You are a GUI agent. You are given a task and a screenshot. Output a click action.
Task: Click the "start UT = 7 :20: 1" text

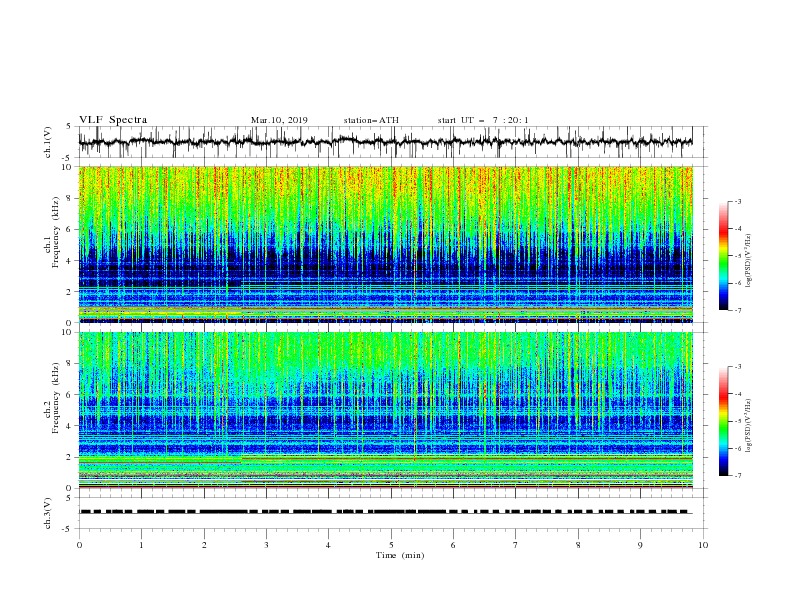click(483, 120)
